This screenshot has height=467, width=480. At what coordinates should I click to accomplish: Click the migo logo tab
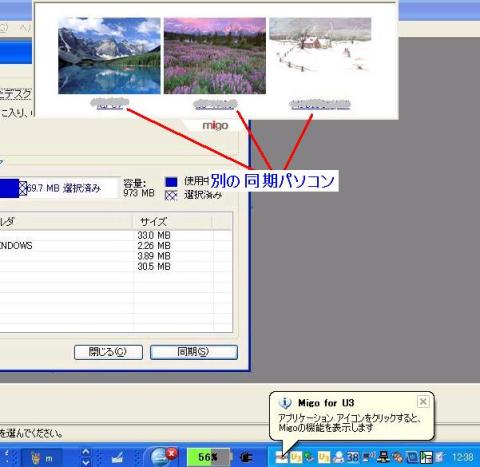(215, 126)
